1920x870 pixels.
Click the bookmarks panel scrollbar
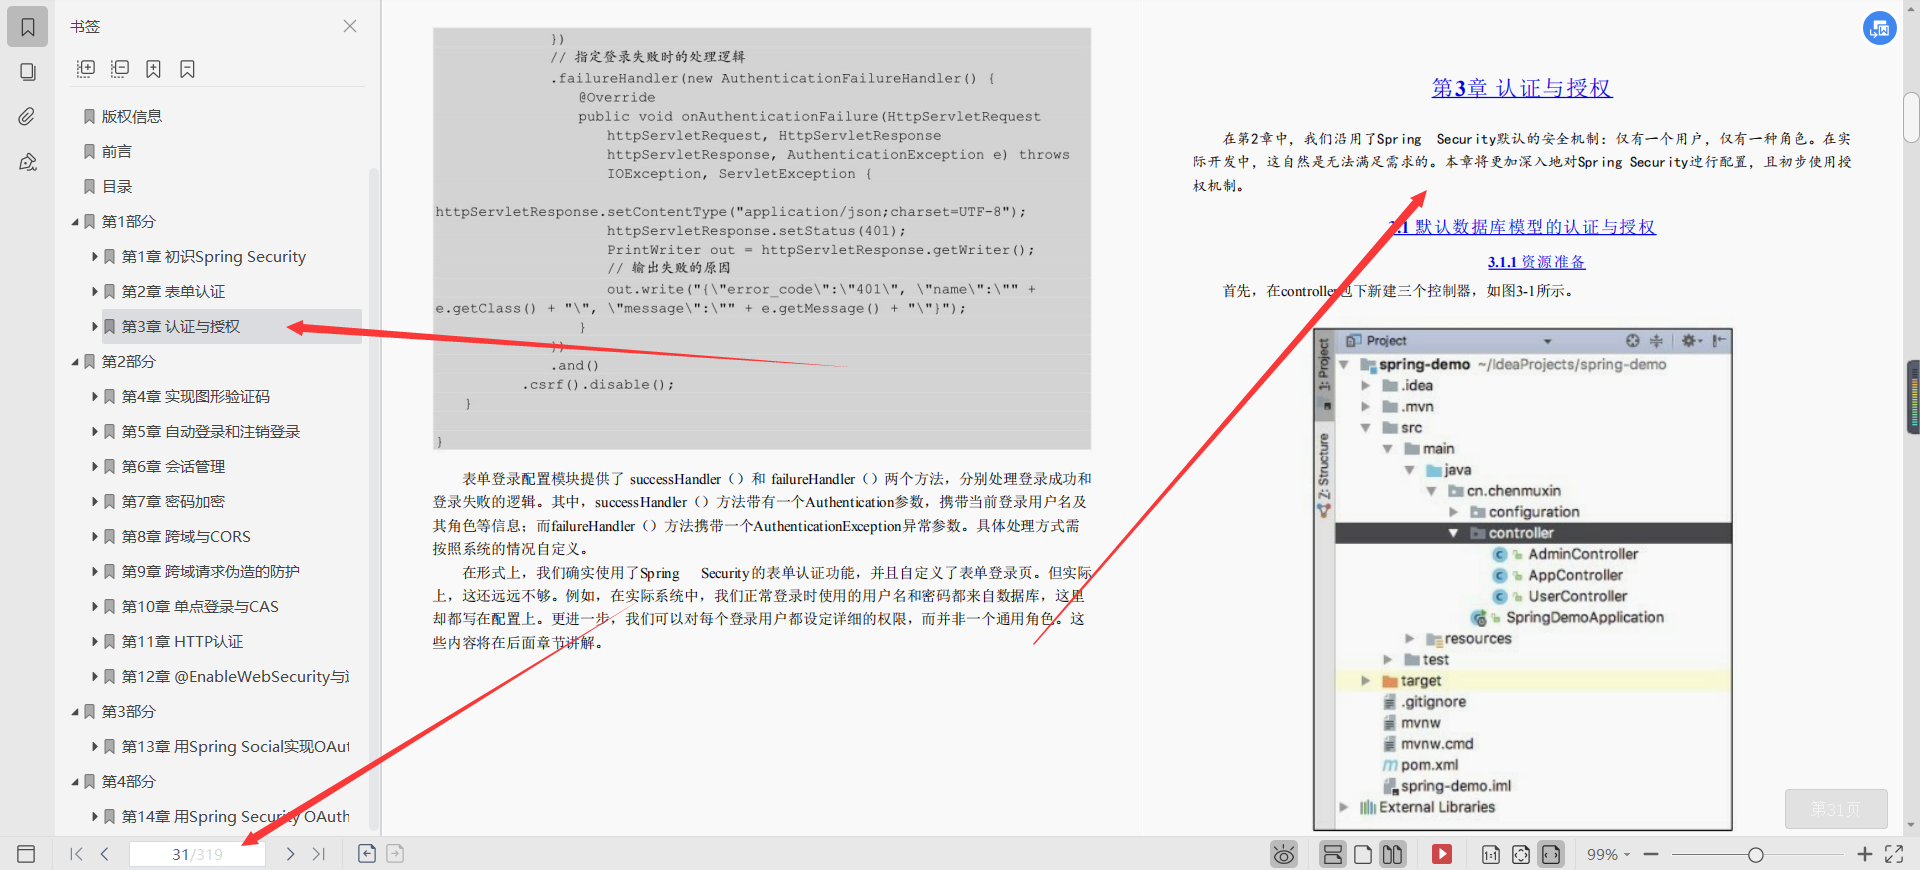tap(374, 500)
